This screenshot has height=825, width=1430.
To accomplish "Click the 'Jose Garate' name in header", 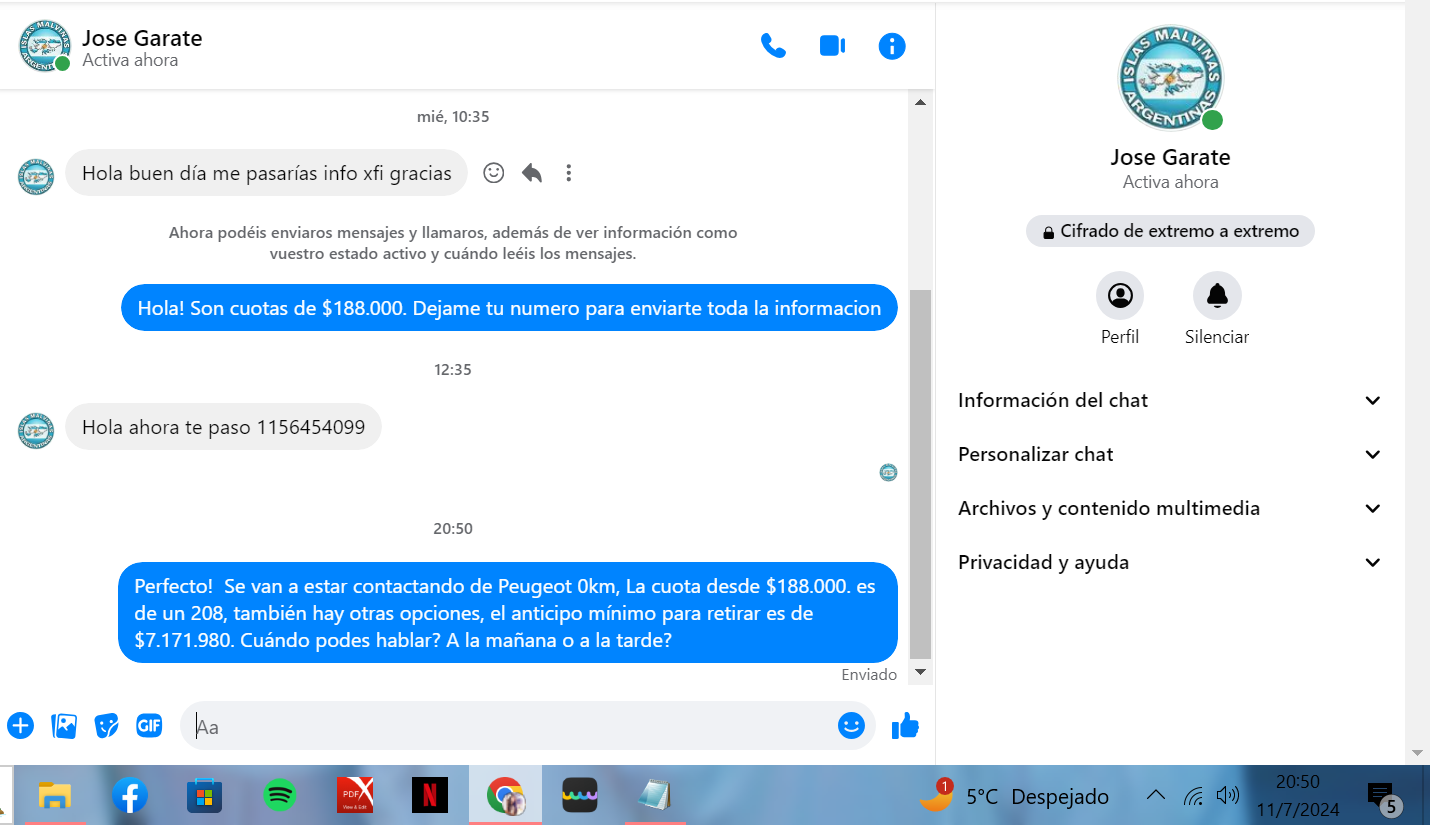I will tap(142, 38).
